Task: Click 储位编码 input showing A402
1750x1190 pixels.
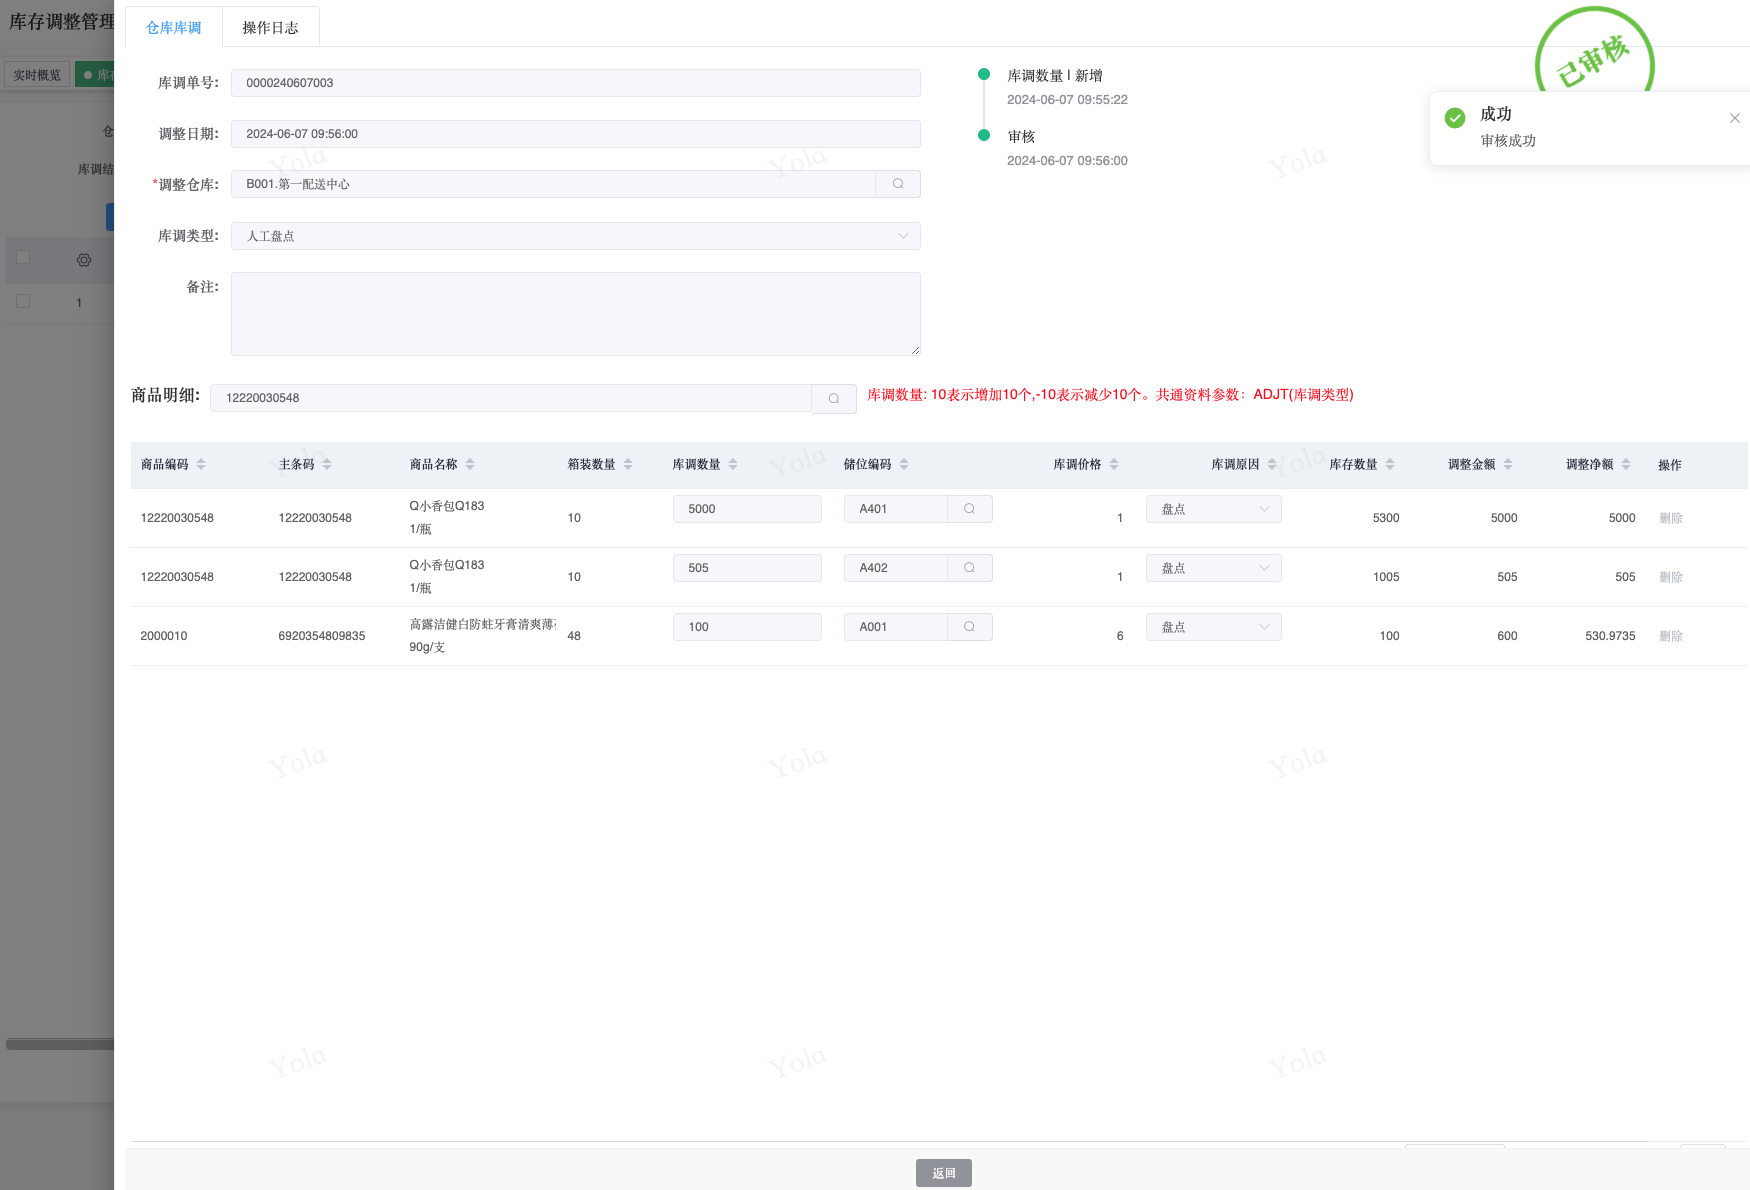Action: [x=896, y=568]
